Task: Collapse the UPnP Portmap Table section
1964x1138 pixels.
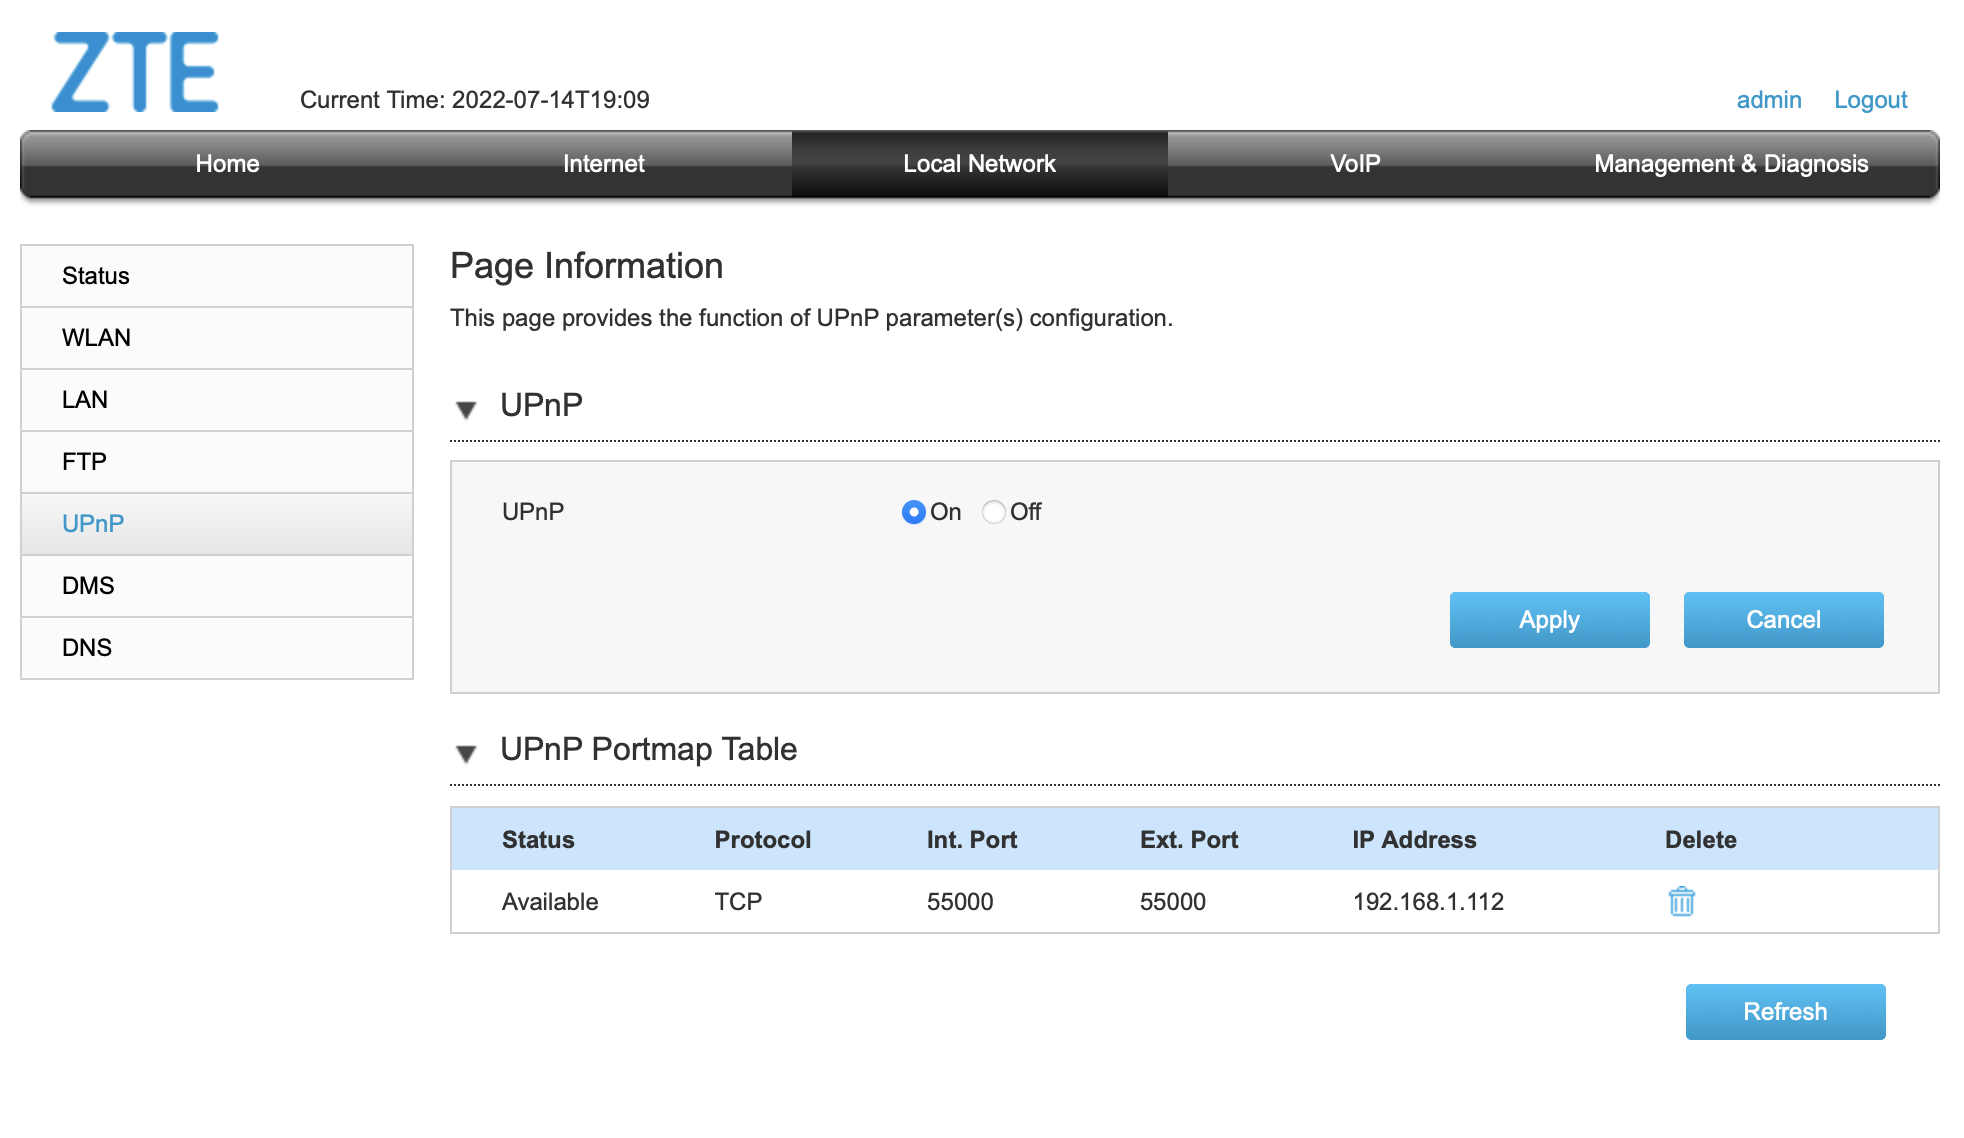Action: (x=466, y=753)
